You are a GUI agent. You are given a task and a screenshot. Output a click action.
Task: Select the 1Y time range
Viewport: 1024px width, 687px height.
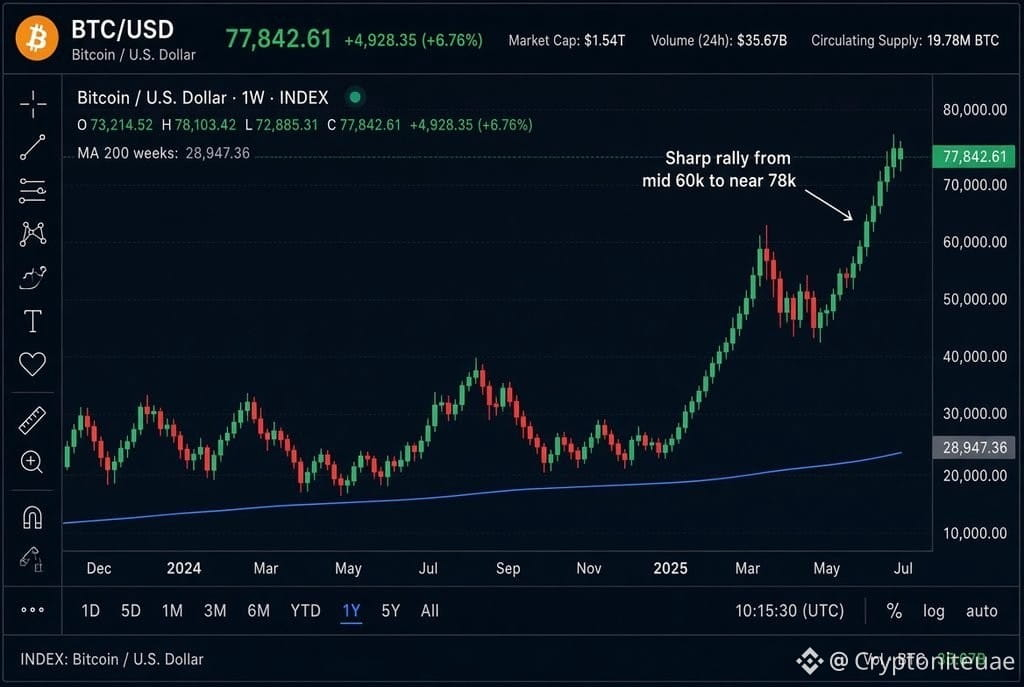point(351,611)
